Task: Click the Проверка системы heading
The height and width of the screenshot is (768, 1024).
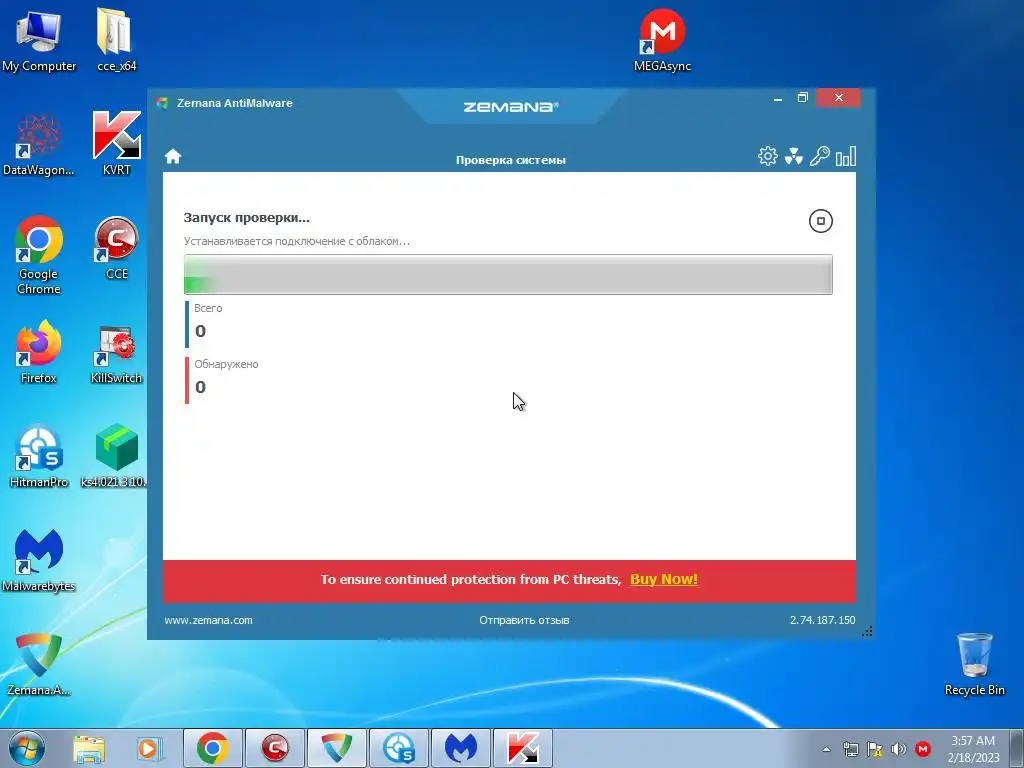Action: pos(511,160)
